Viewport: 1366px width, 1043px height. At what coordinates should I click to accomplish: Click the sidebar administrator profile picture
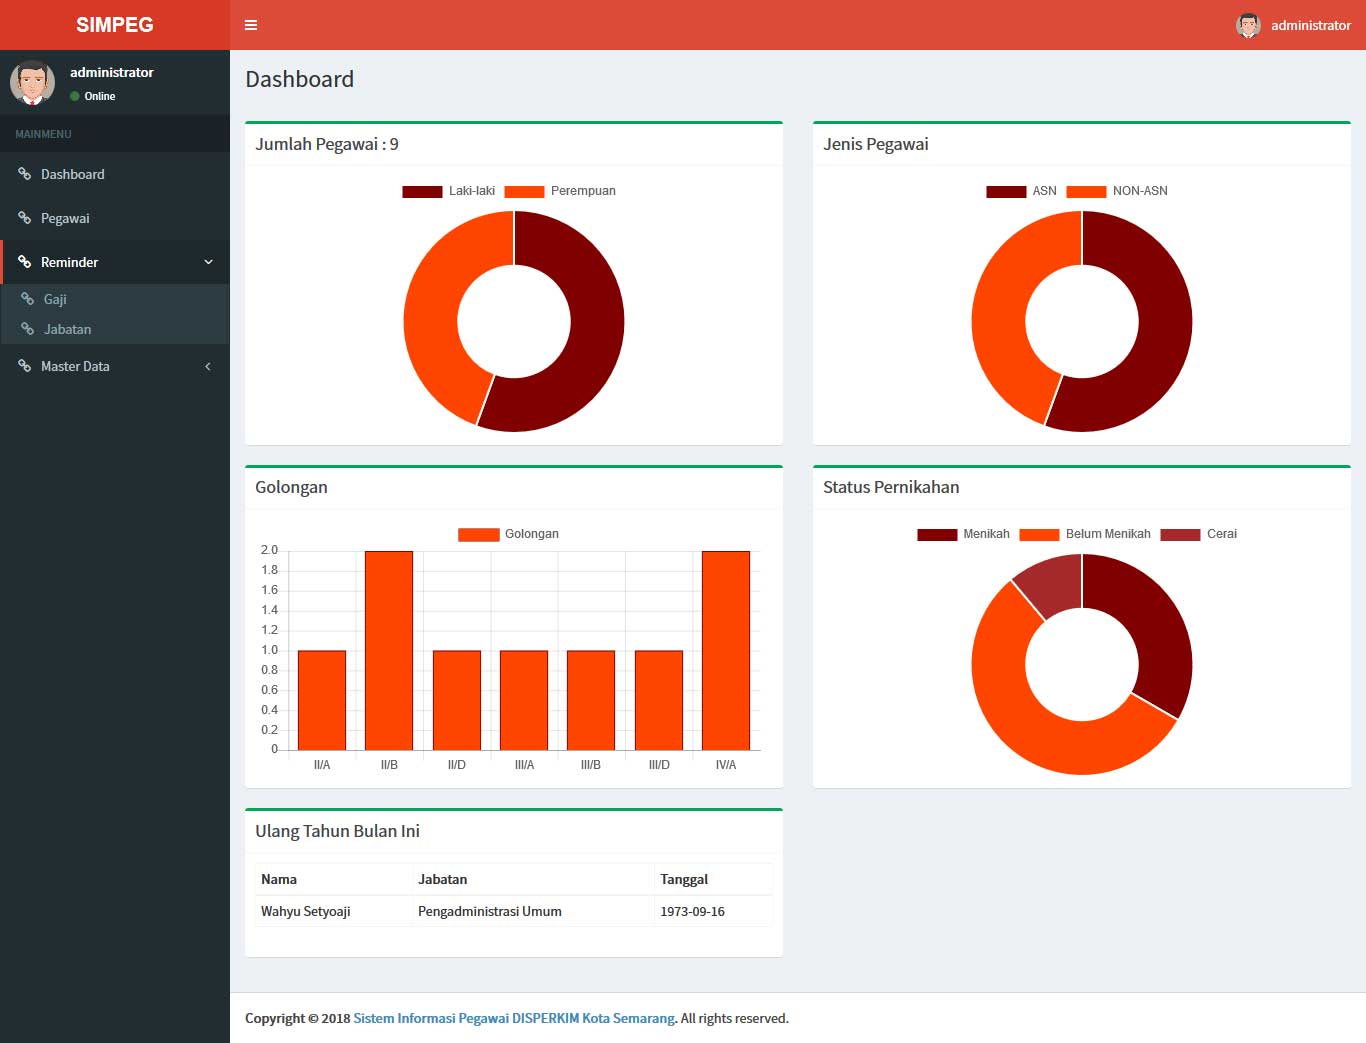point(32,83)
